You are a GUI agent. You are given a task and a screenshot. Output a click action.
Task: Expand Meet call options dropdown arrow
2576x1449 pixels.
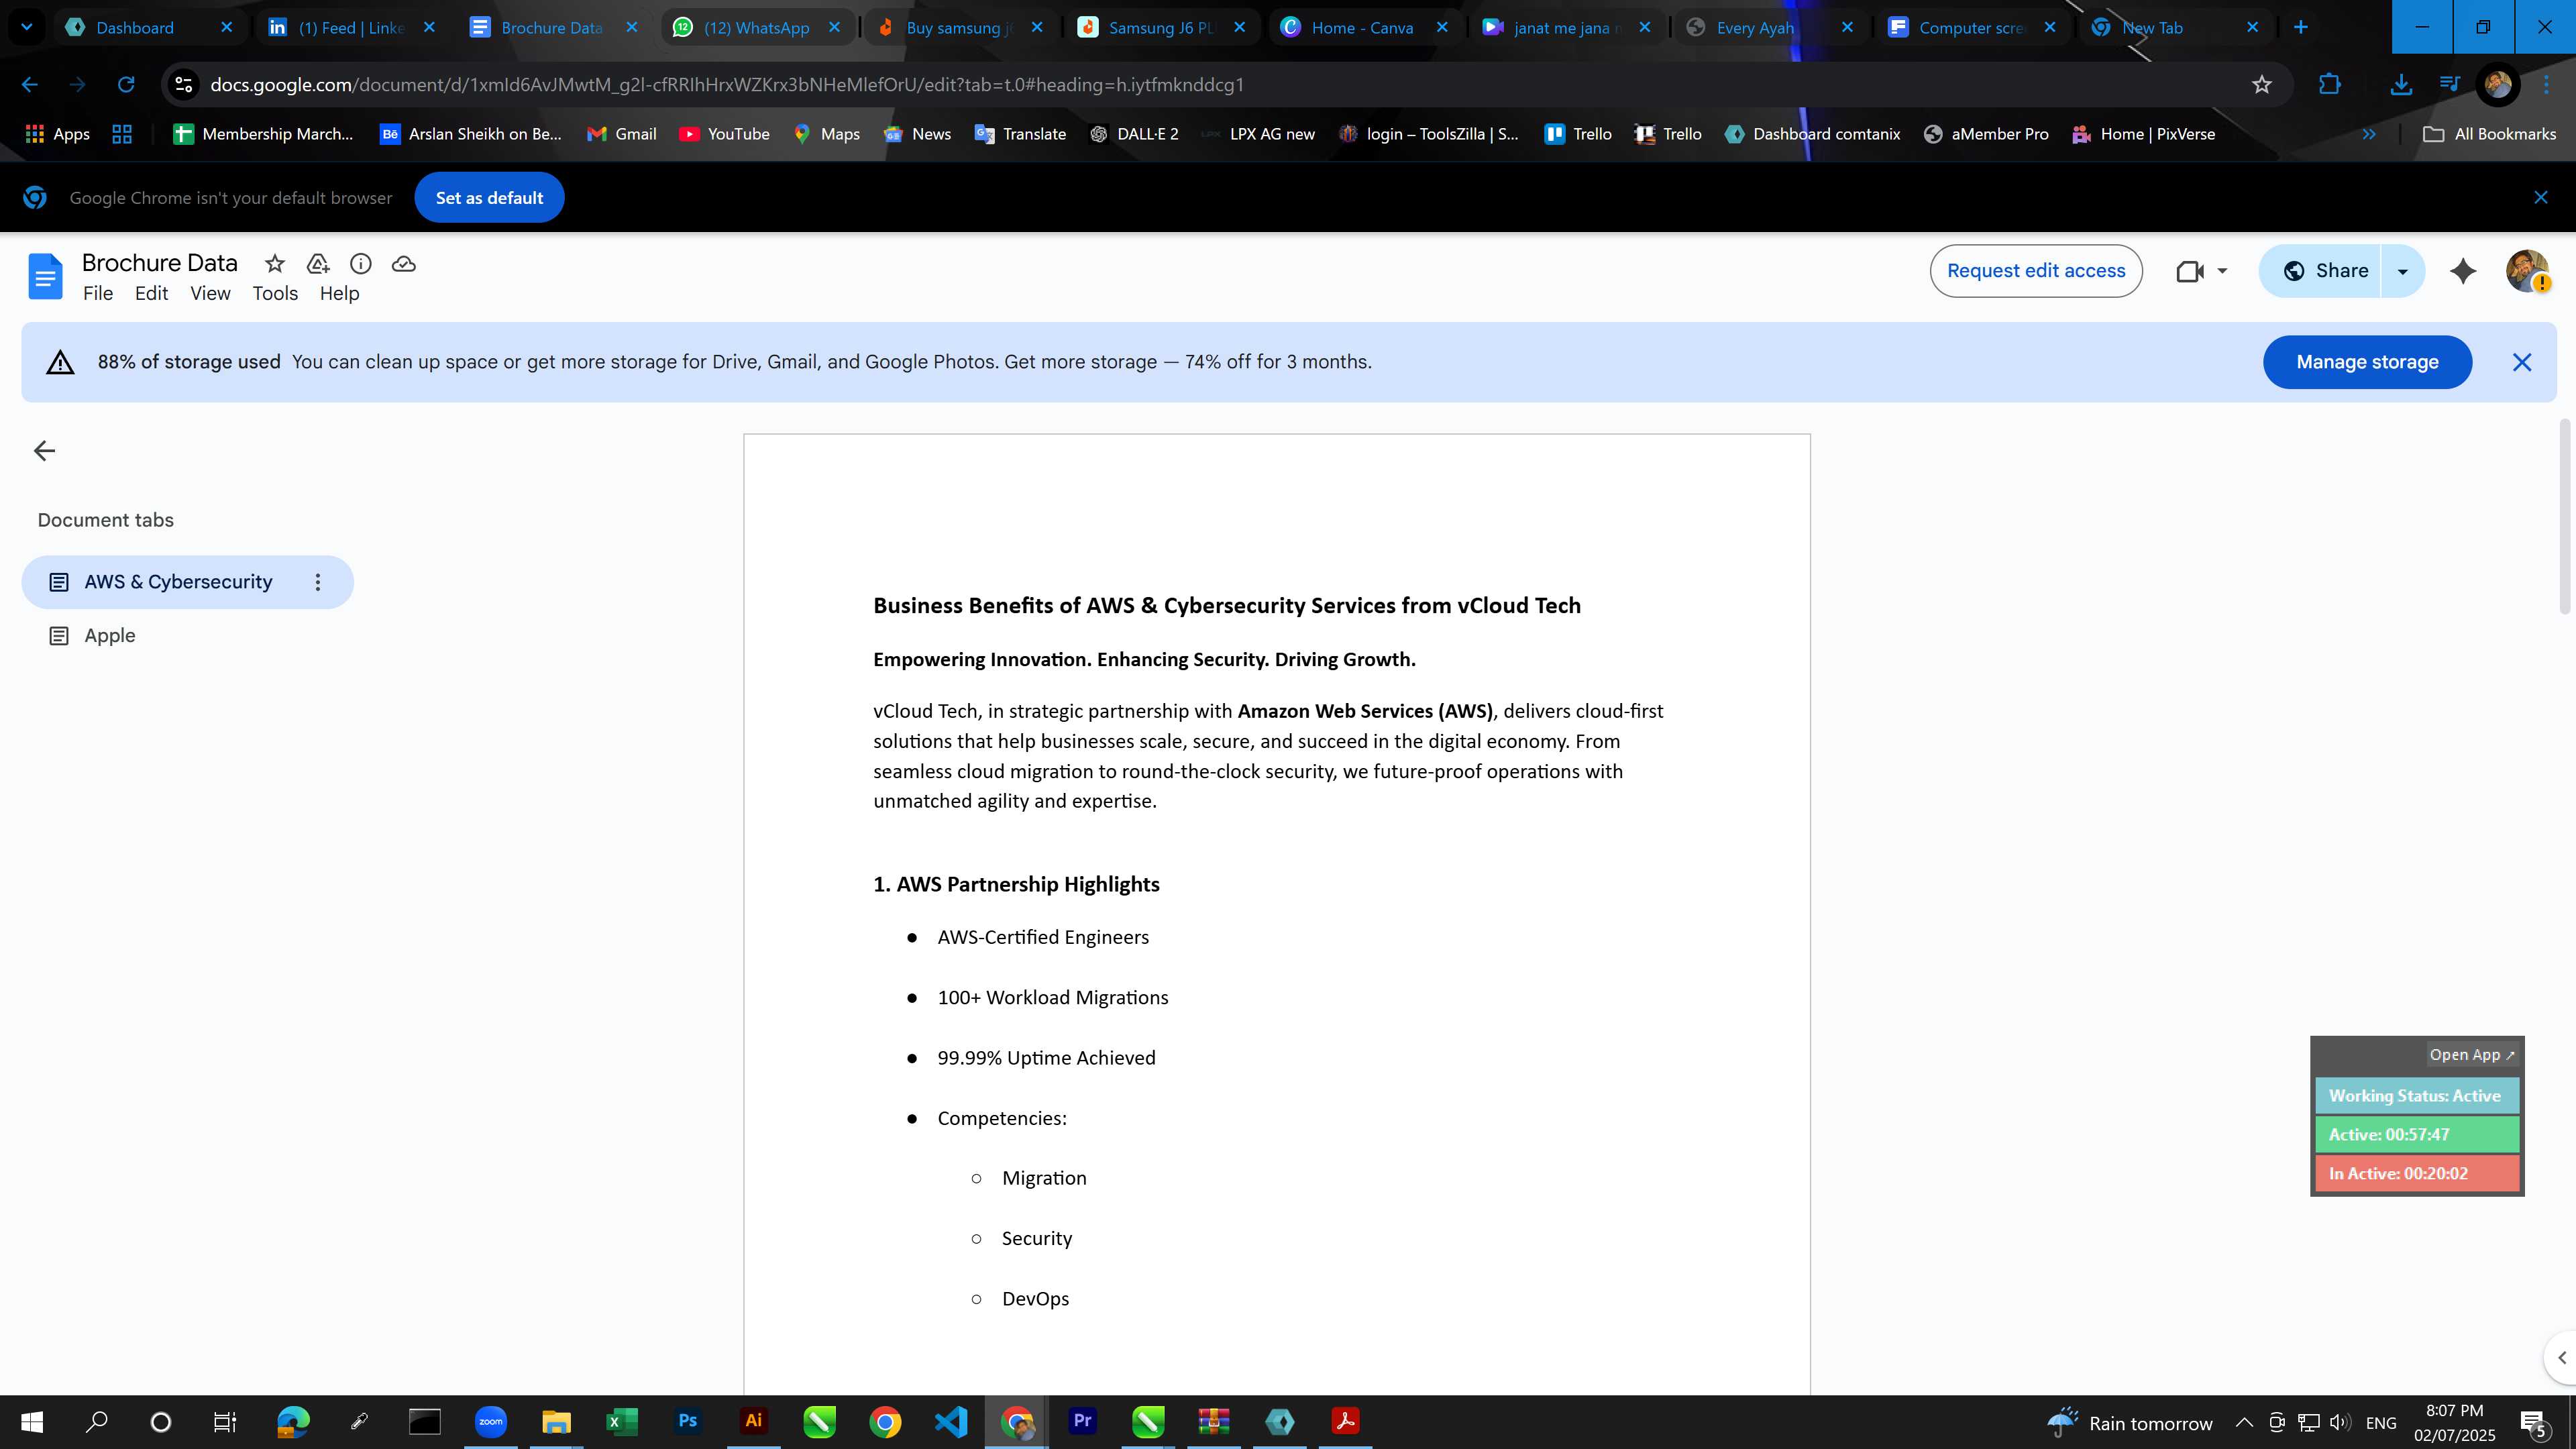tap(2222, 271)
